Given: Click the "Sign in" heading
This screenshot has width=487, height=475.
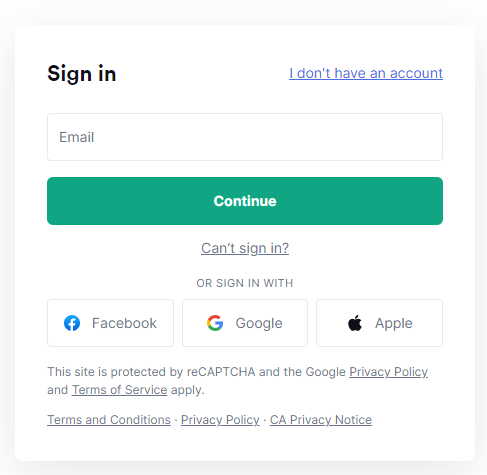Looking at the screenshot, I should coord(82,74).
